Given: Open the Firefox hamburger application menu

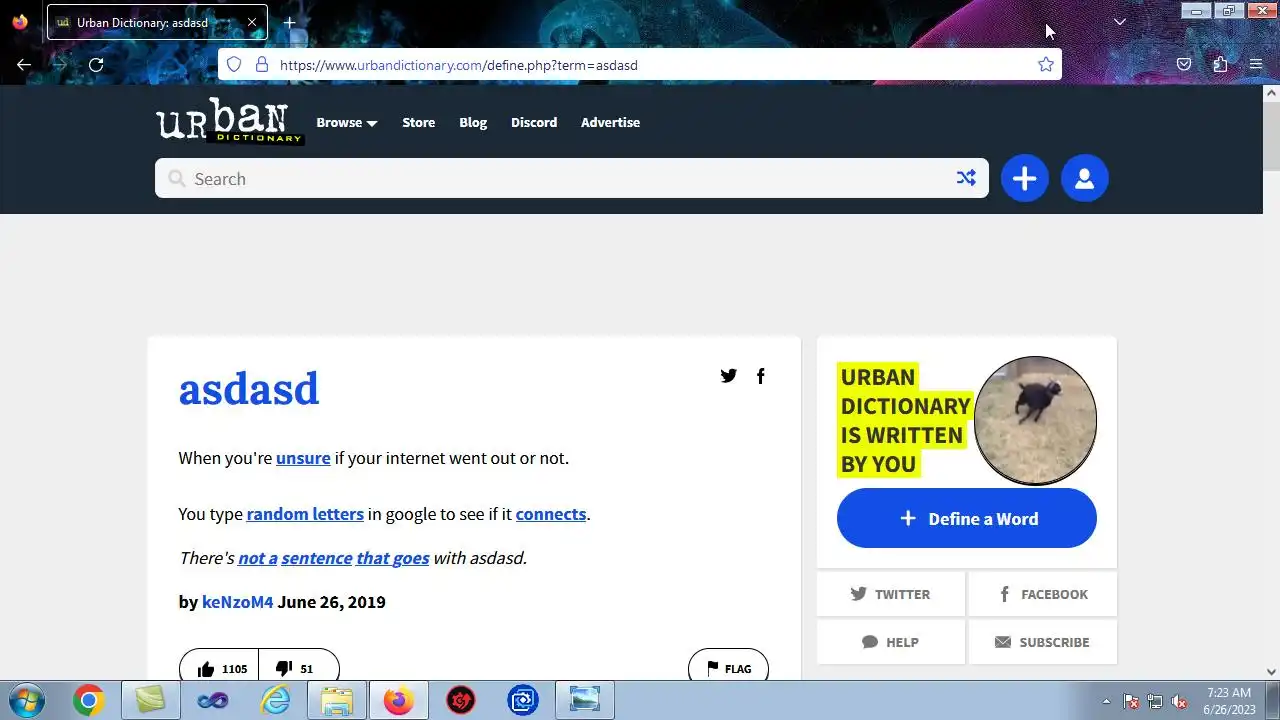Looking at the screenshot, I should tap(1256, 65).
